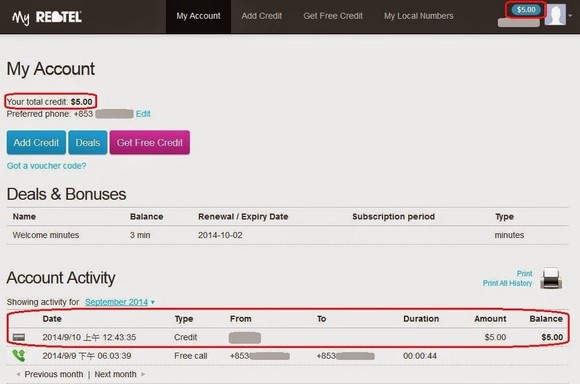
Task: Select the date '2014/9/10 上午 12:43:35'
Action: (x=89, y=337)
